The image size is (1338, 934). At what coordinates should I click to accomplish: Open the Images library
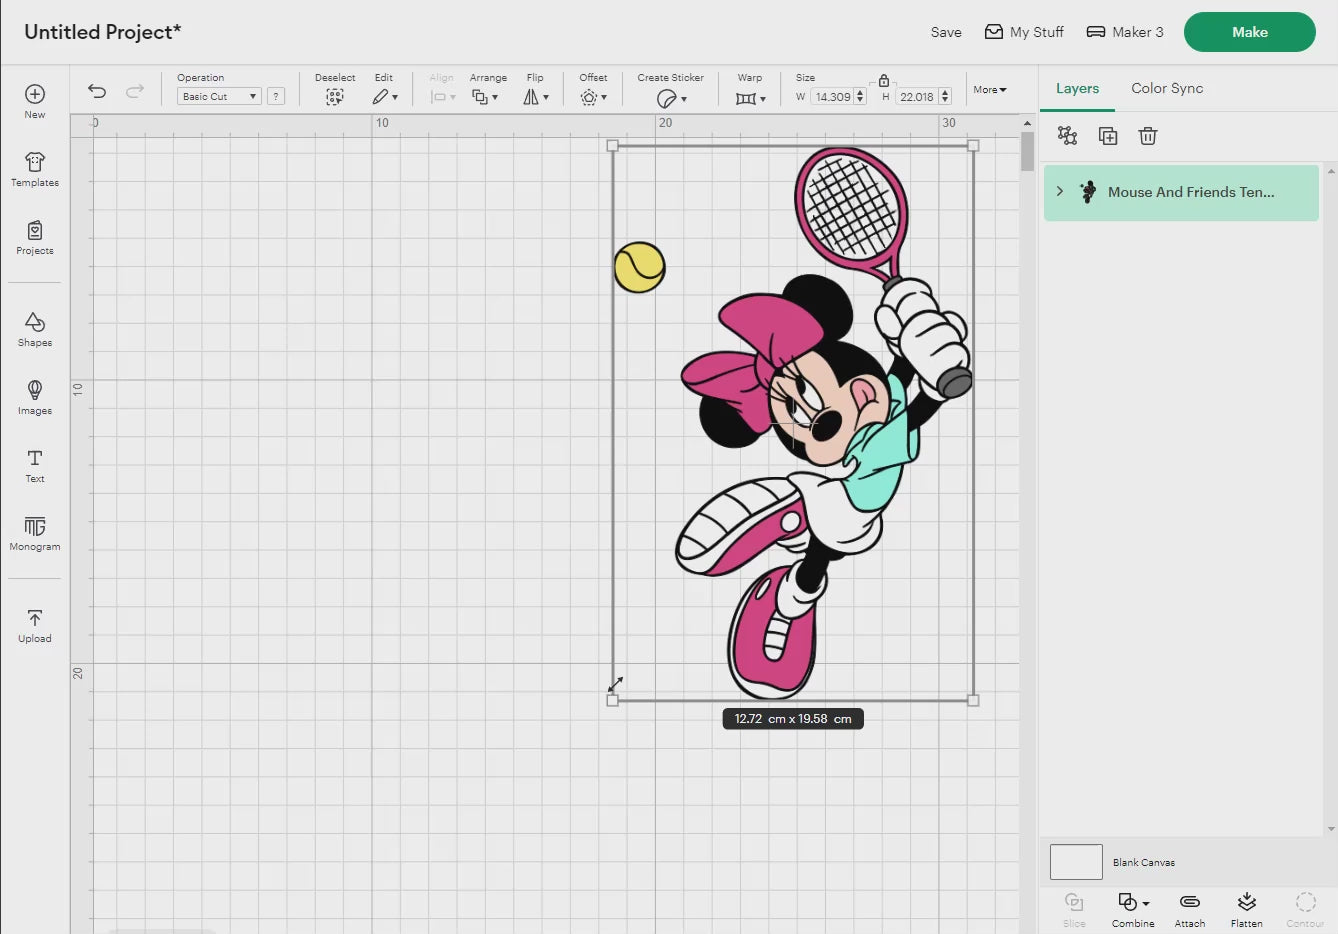[35, 397]
